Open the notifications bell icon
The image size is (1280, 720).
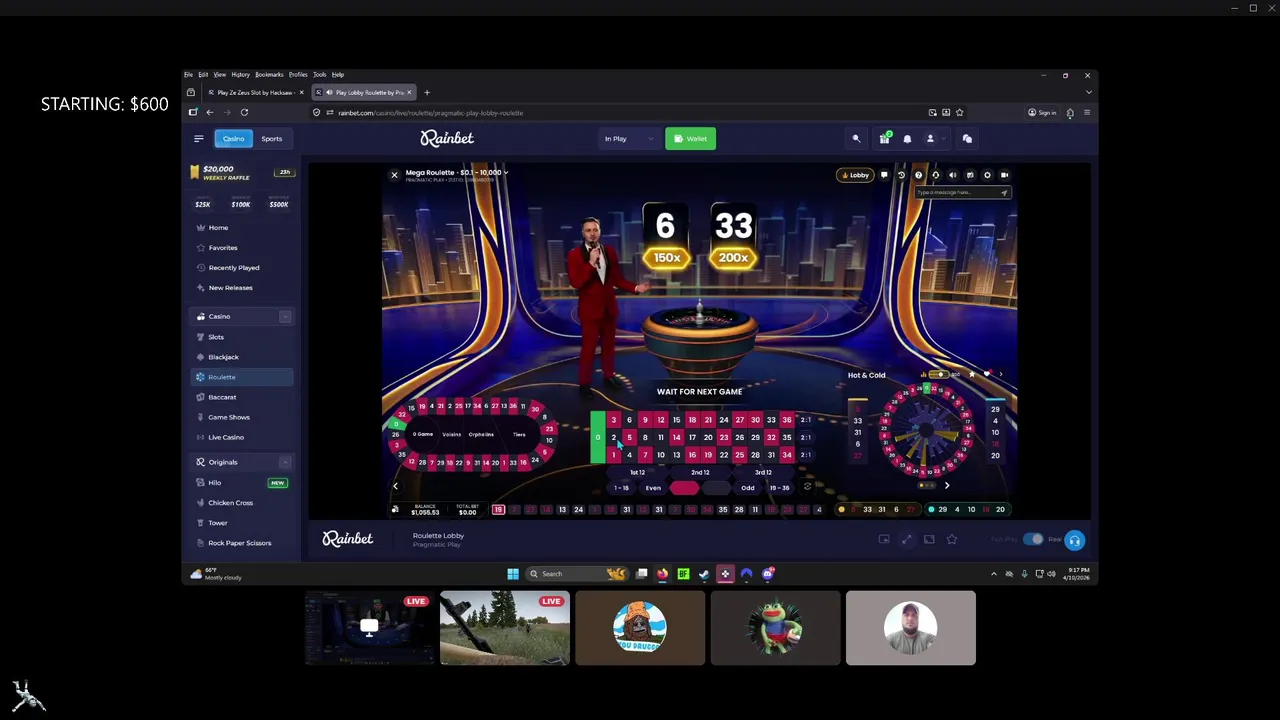907,139
